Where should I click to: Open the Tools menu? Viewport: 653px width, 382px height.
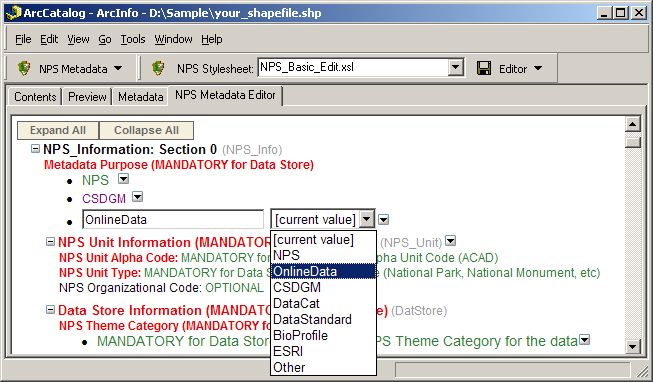[x=133, y=39]
